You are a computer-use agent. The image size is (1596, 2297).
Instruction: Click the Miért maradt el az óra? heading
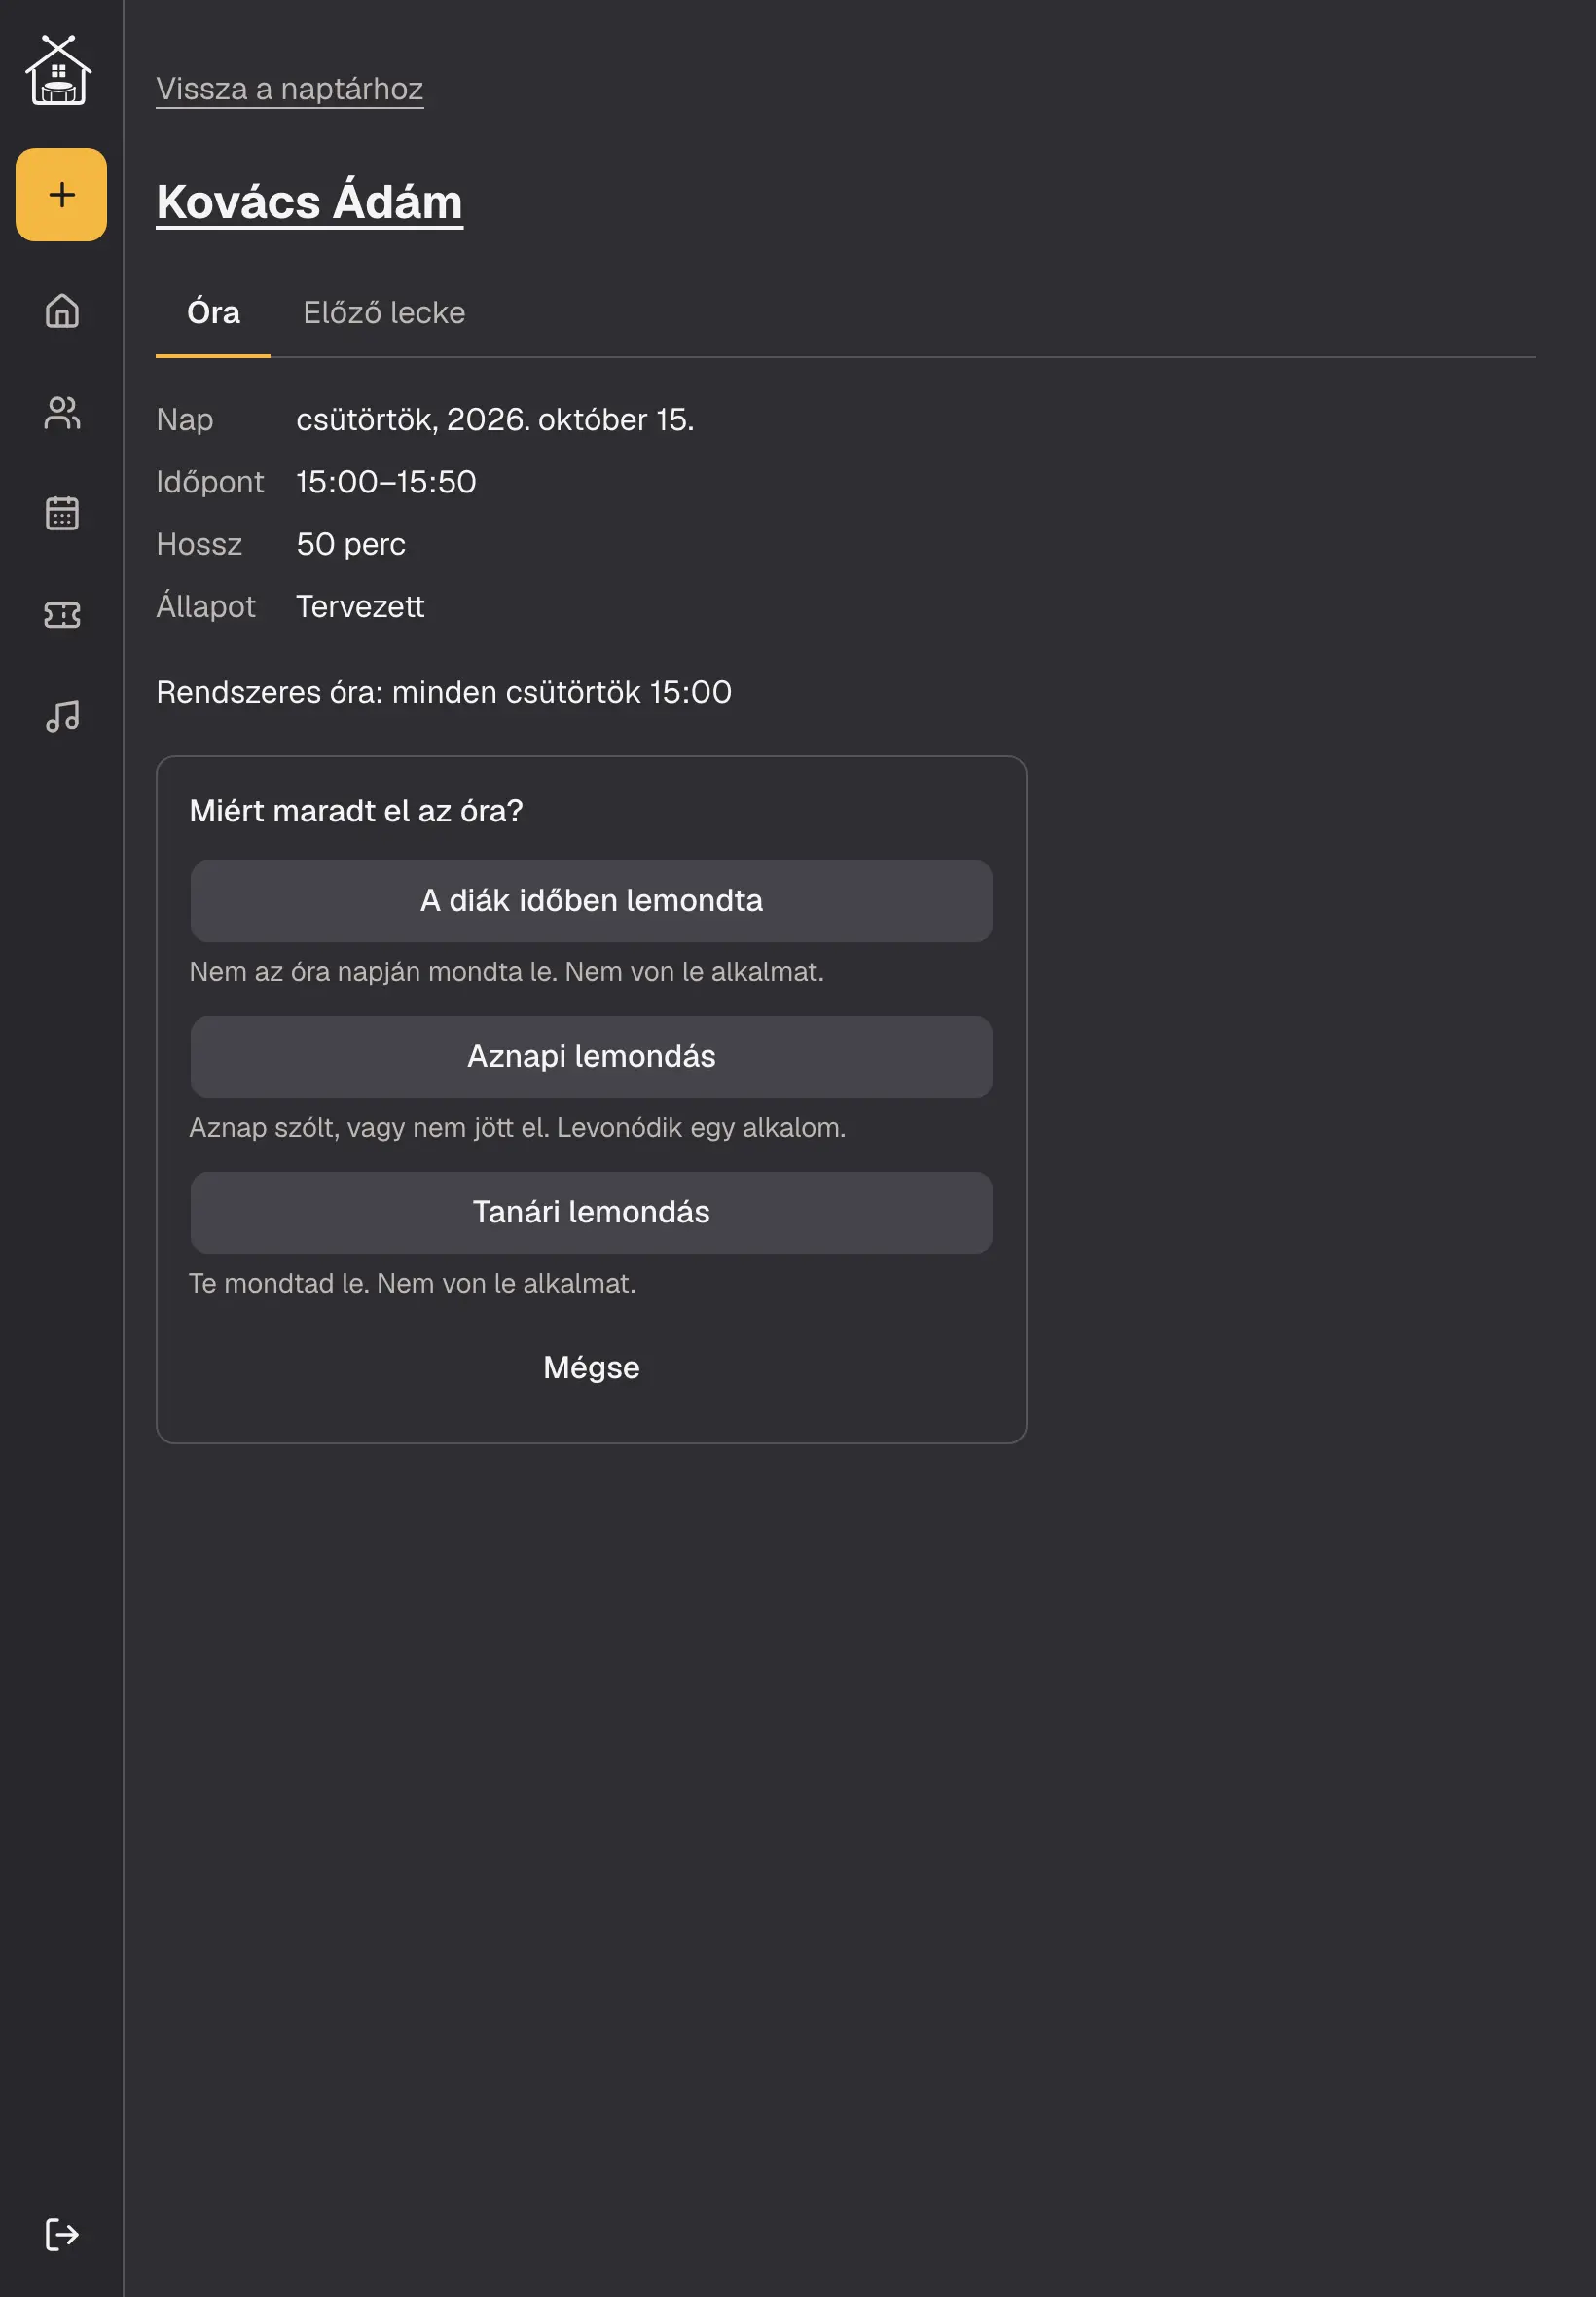pyautogui.click(x=356, y=811)
